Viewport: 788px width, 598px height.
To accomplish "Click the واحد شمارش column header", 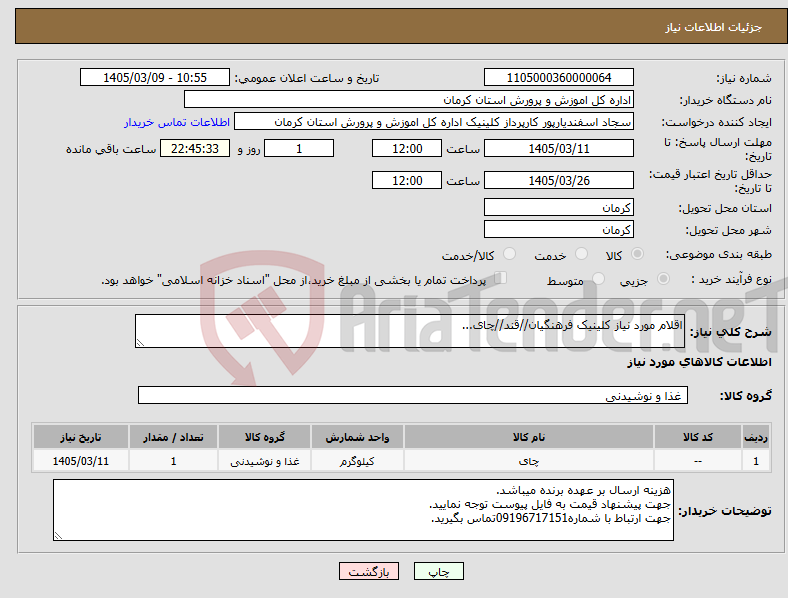I will pos(357,437).
